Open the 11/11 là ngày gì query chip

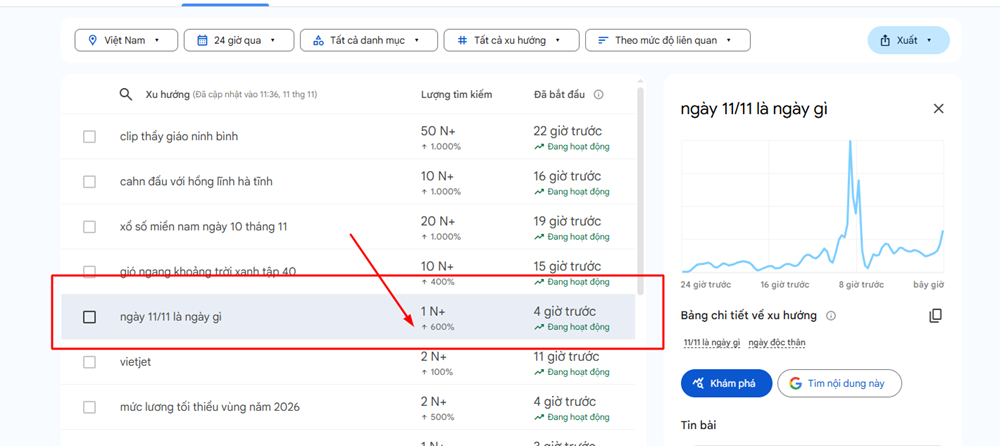click(x=711, y=343)
